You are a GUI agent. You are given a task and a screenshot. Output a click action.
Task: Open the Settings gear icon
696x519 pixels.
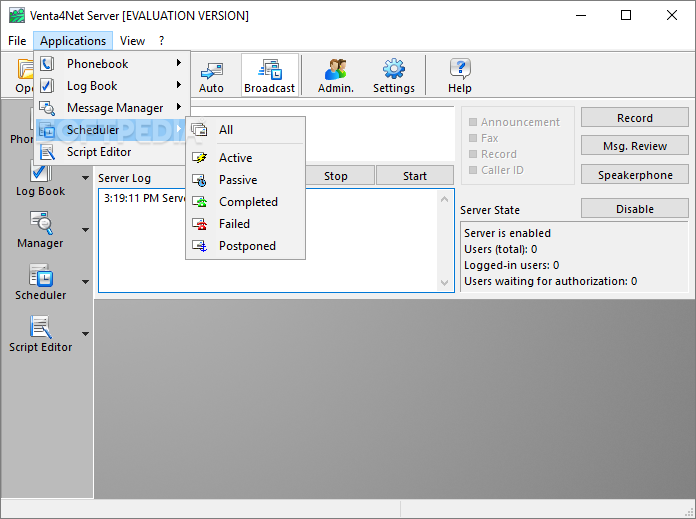click(394, 69)
